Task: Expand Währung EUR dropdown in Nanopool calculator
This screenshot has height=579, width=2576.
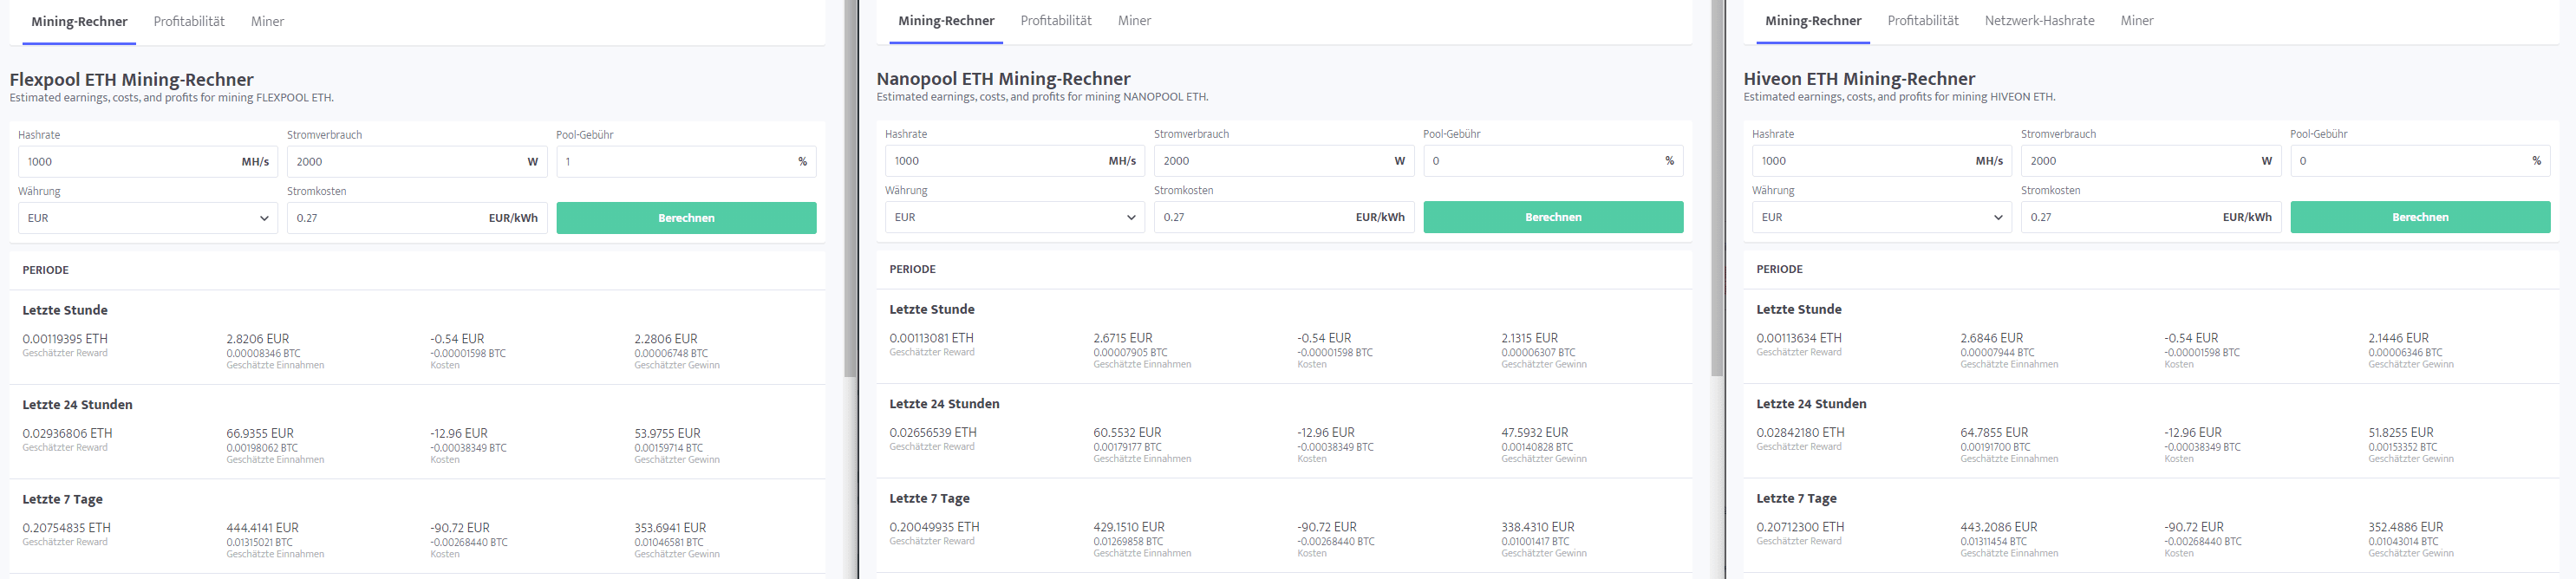Action: pos(1015,217)
